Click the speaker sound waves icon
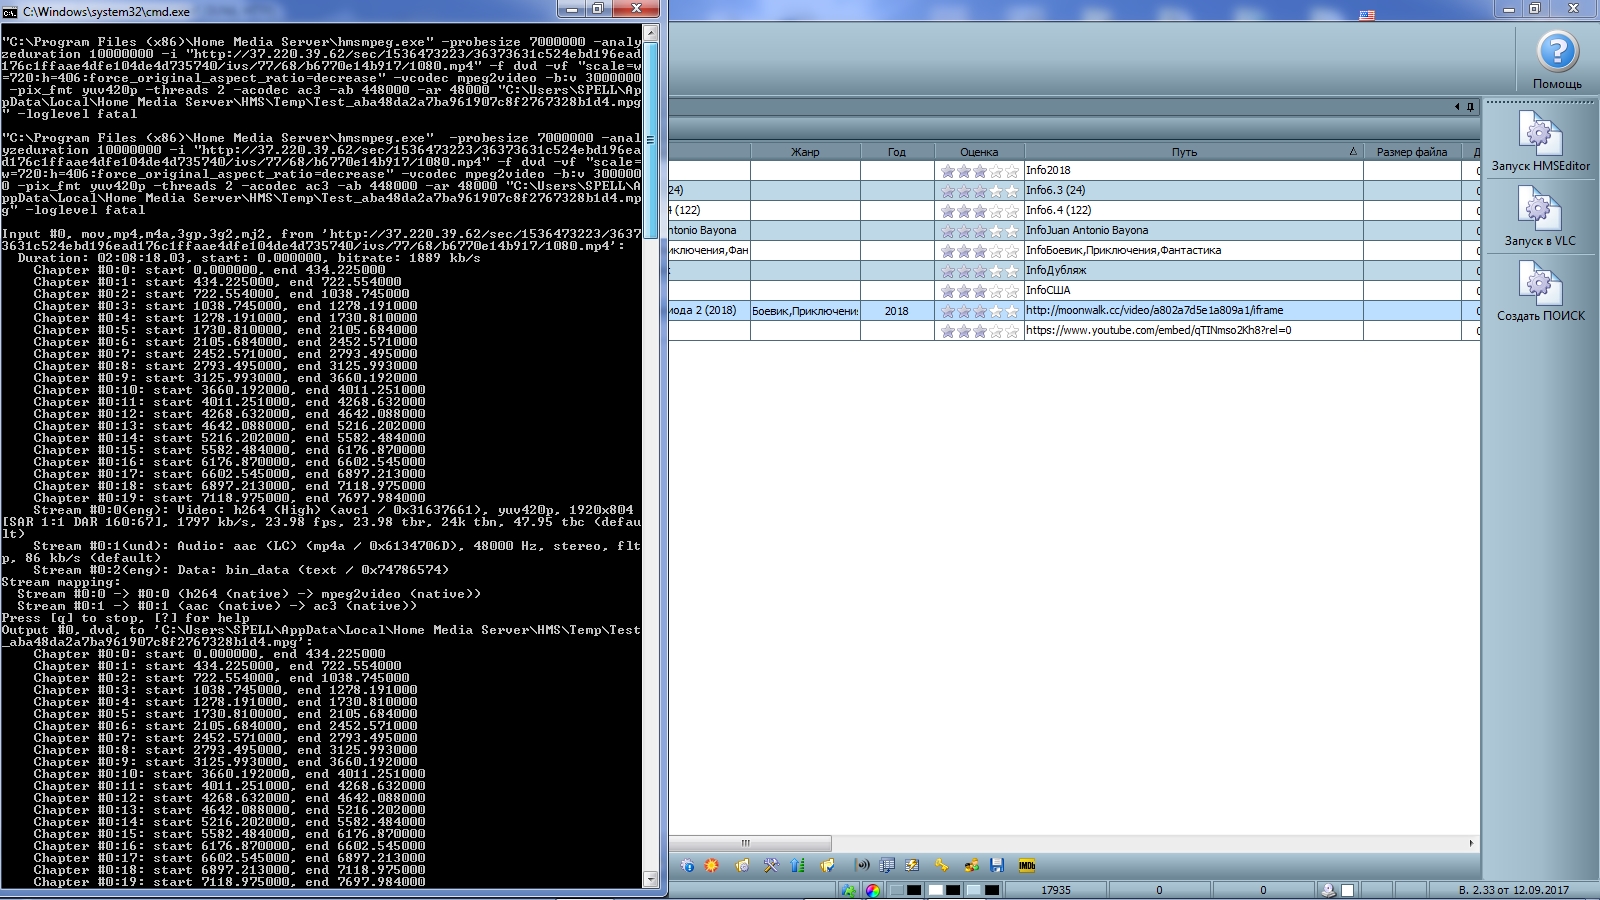 click(x=862, y=866)
